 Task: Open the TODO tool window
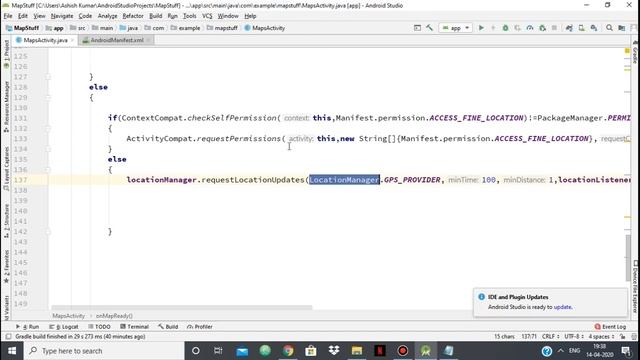point(99,327)
